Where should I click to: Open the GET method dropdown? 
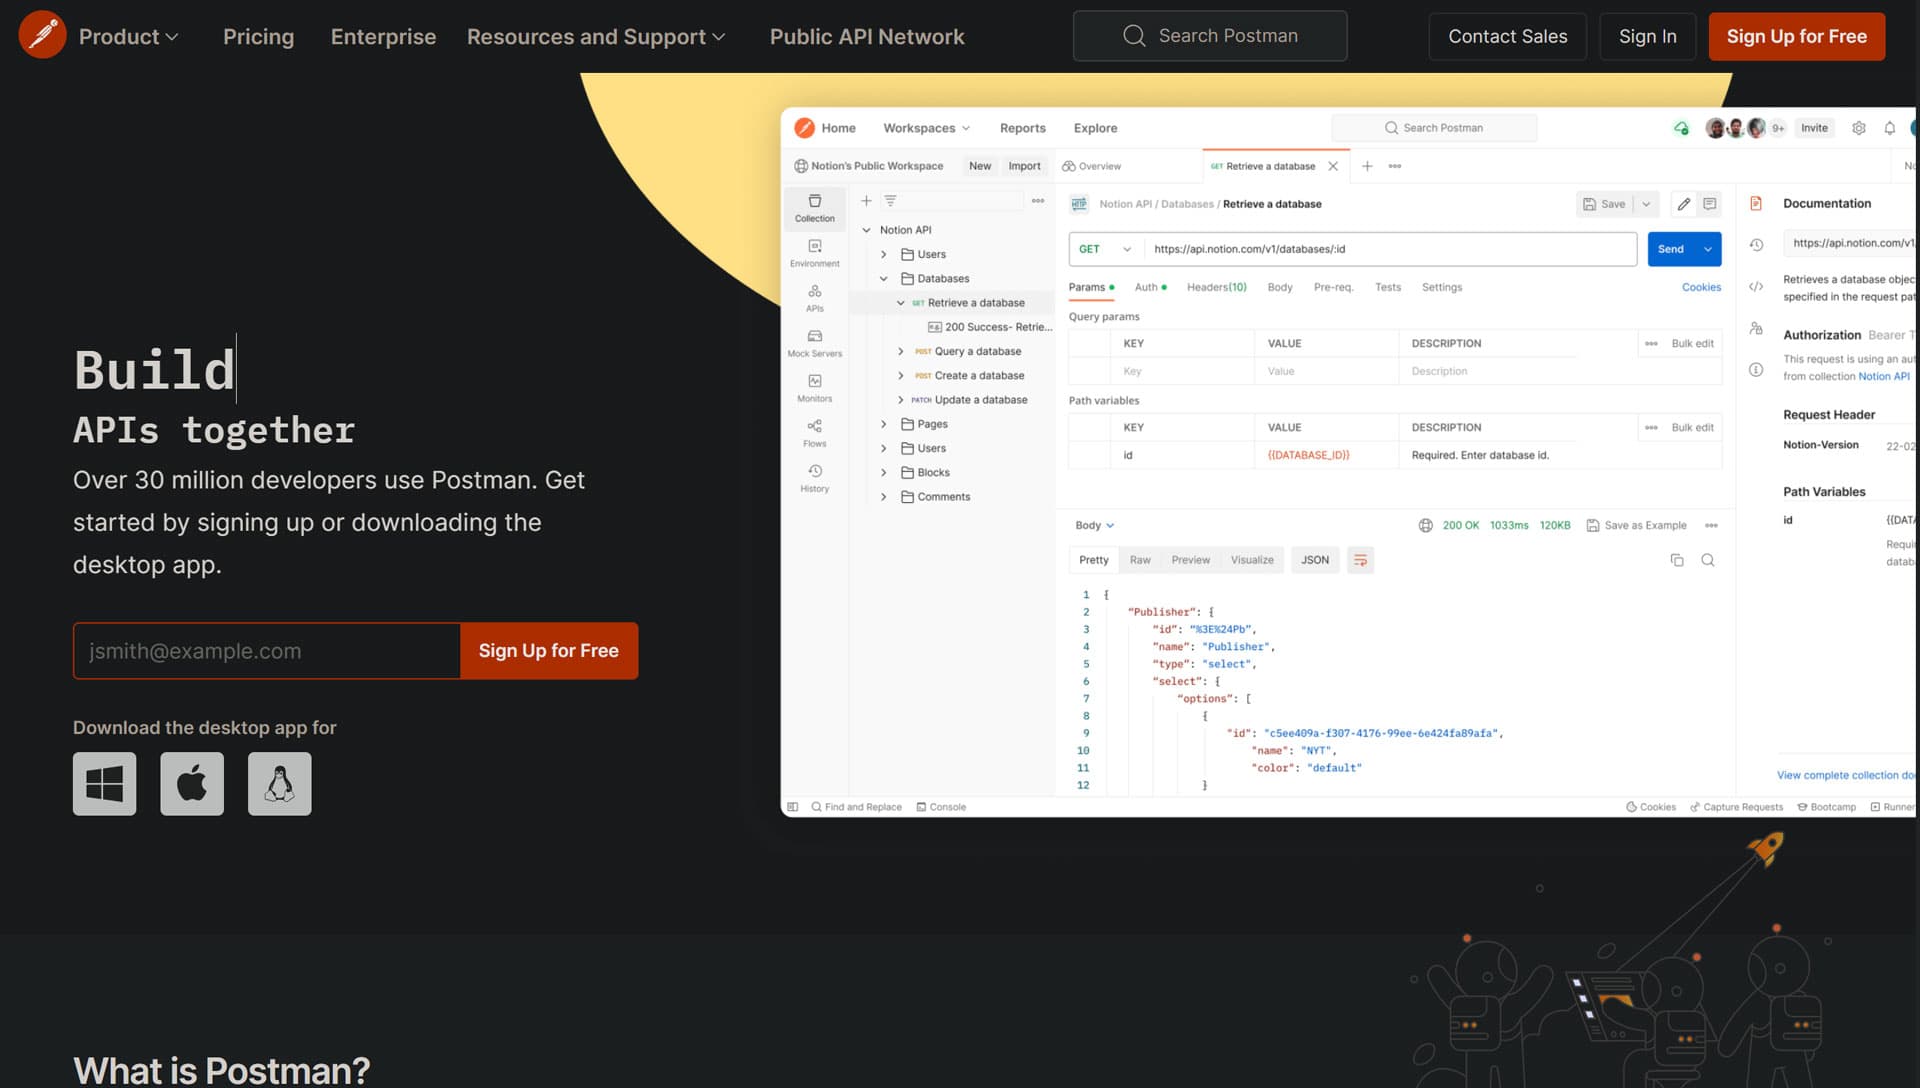click(1104, 249)
